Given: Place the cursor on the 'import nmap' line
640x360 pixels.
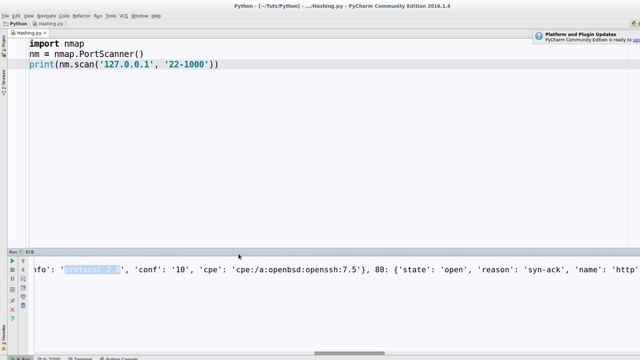Looking at the screenshot, I should [x=57, y=44].
